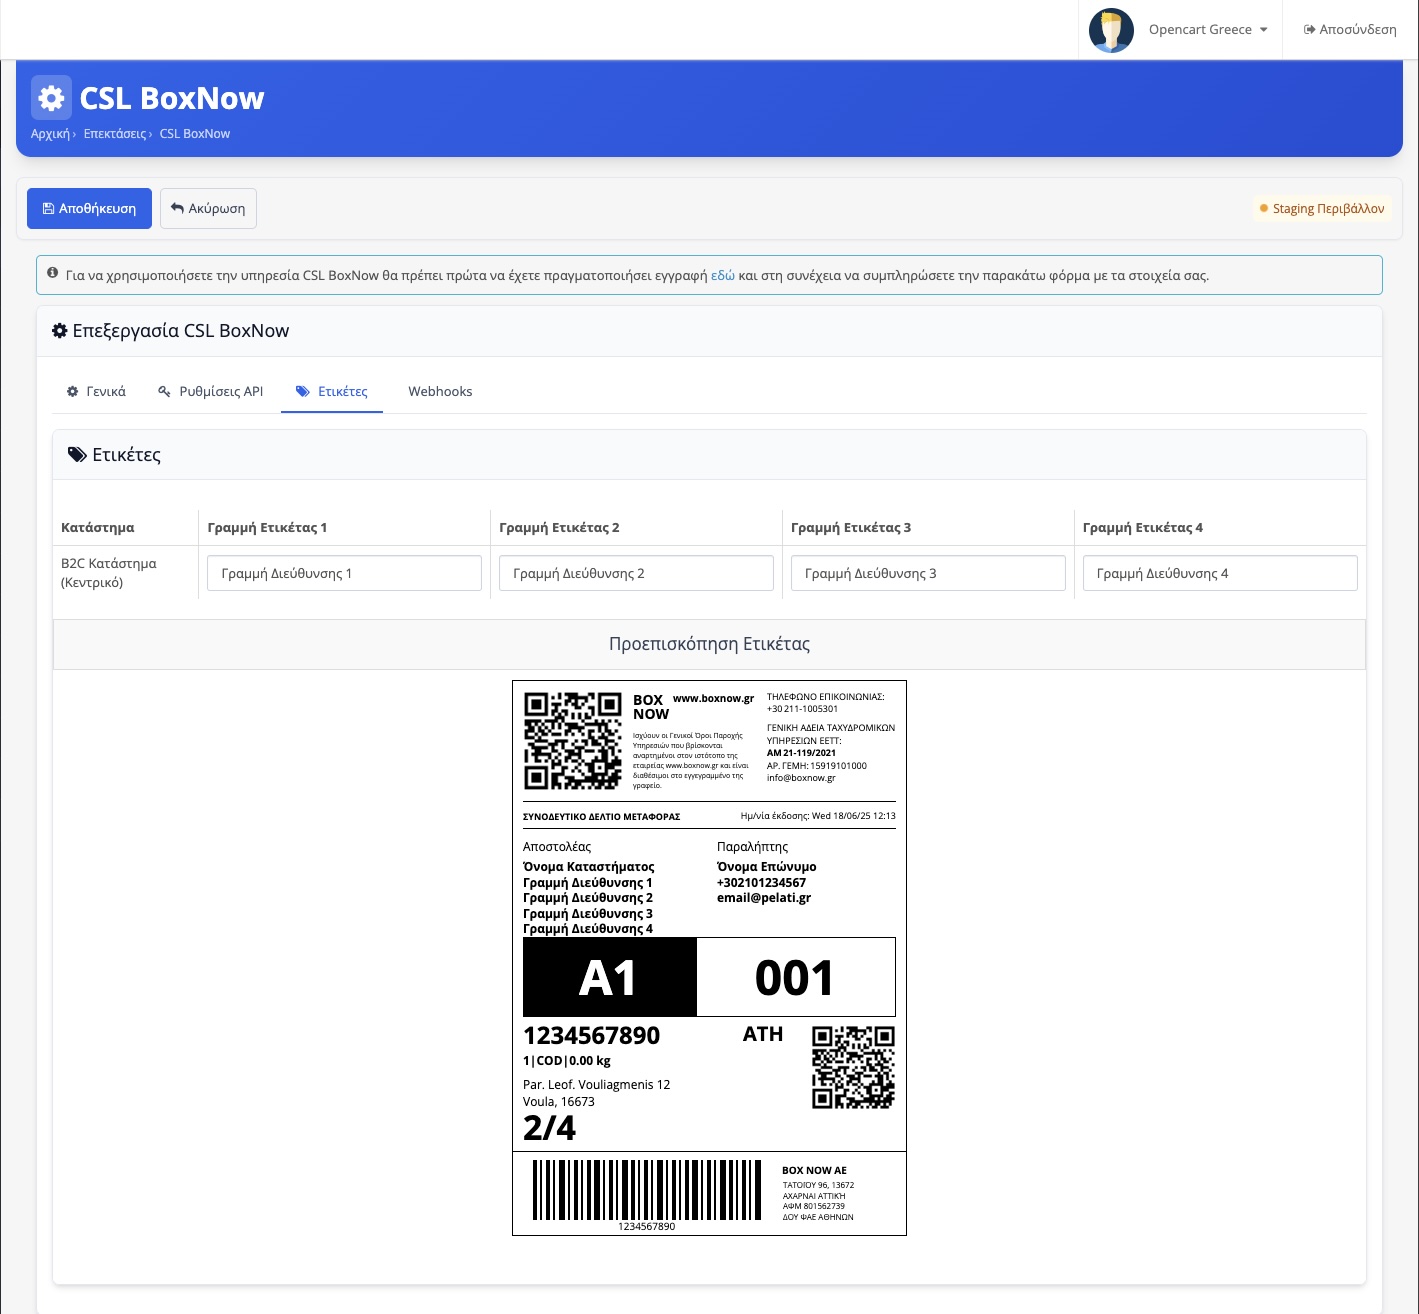This screenshot has width=1419, height=1314.
Task: Click the gear icon beside CSL BoxNow title
Action: (51, 98)
